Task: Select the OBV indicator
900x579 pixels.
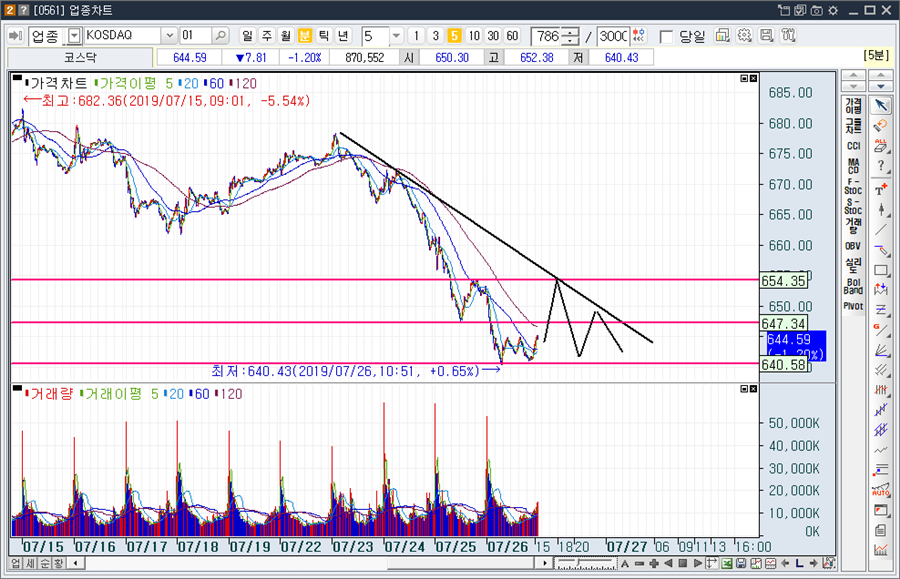Action: pos(854,246)
